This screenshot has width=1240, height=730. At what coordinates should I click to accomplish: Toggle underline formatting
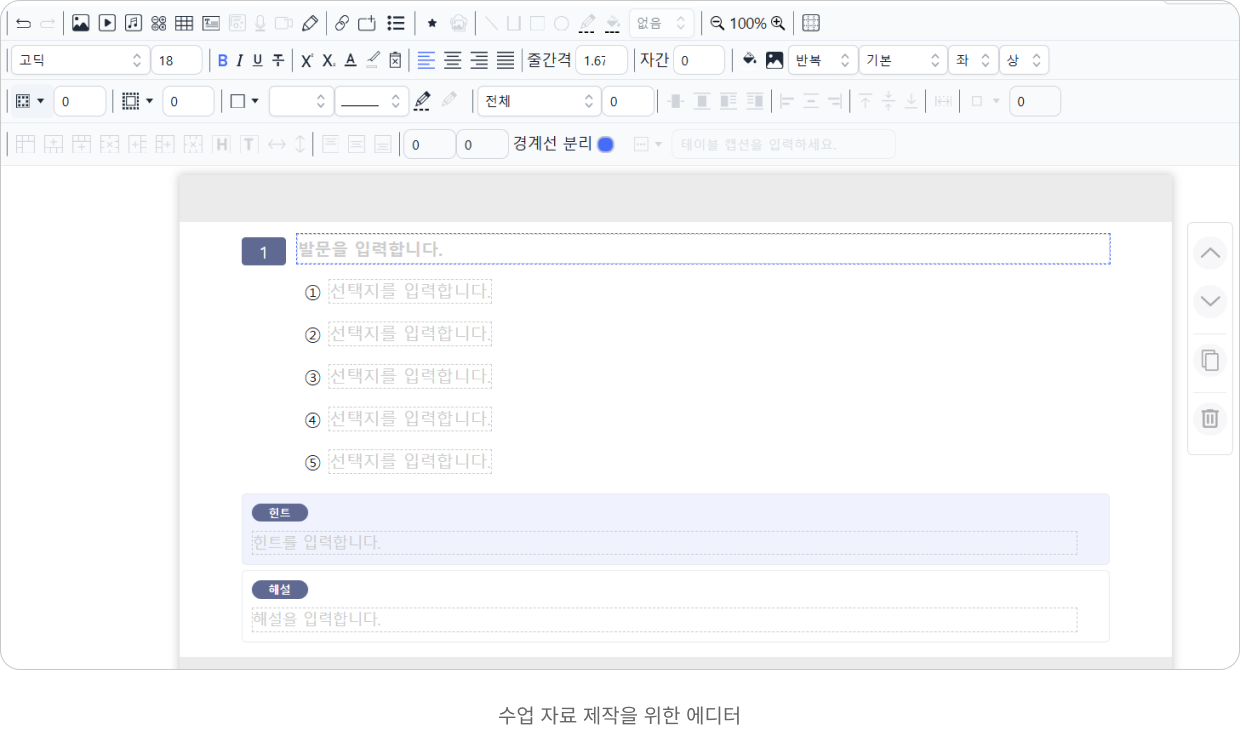pyautogui.click(x=258, y=61)
